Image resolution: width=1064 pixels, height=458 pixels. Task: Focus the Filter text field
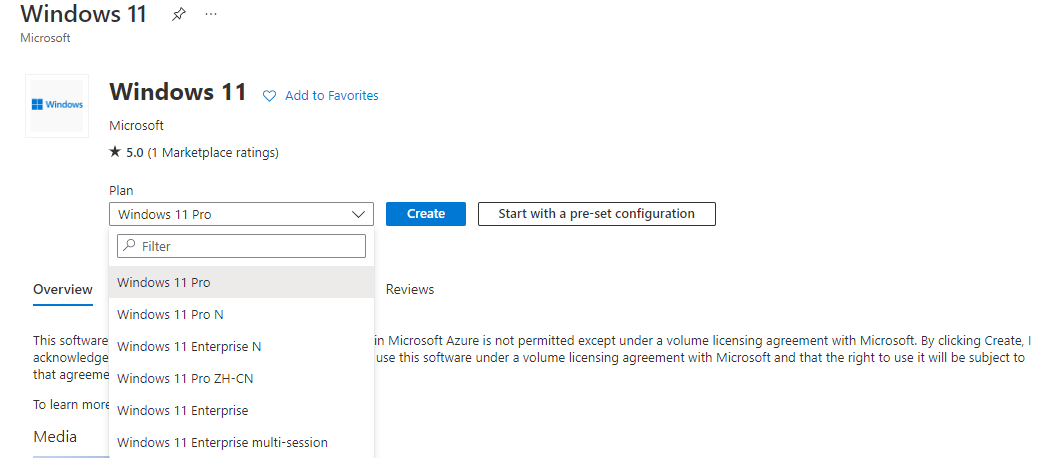[250, 246]
